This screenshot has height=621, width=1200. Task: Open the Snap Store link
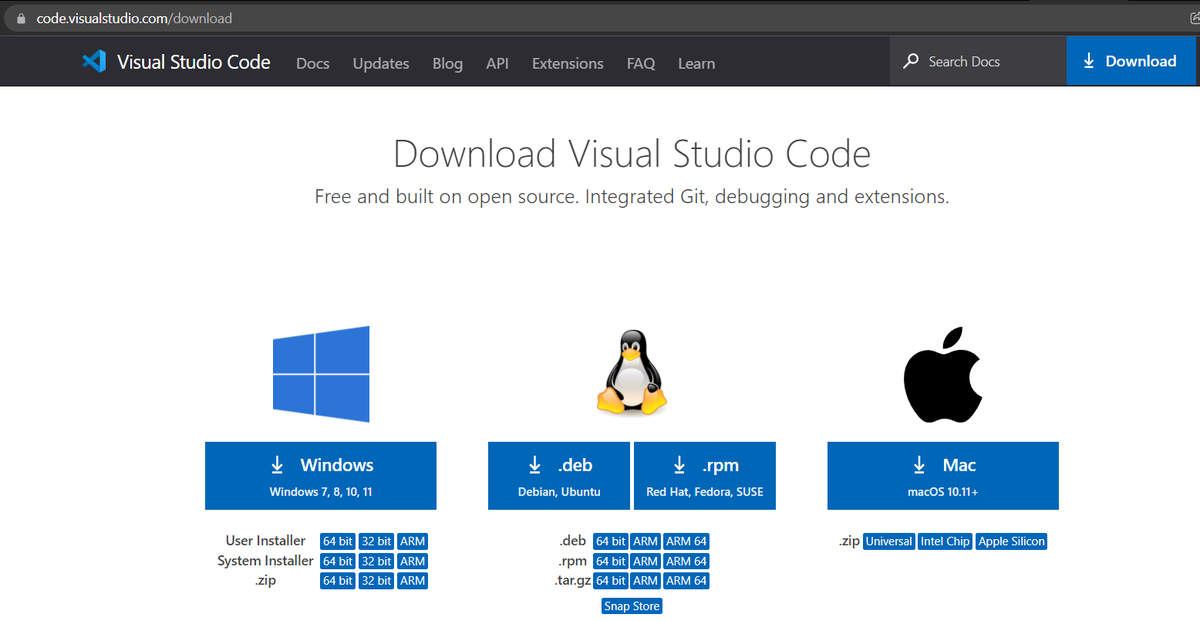[x=632, y=606]
